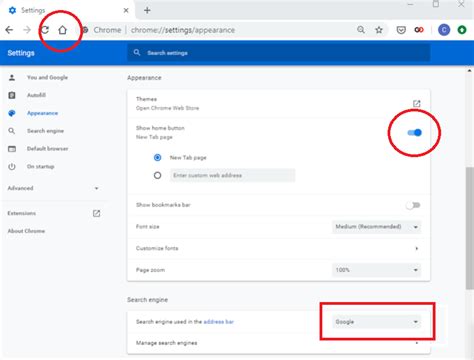Open Default browser section
Viewport: 474px width, 360px height.
coord(47,149)
